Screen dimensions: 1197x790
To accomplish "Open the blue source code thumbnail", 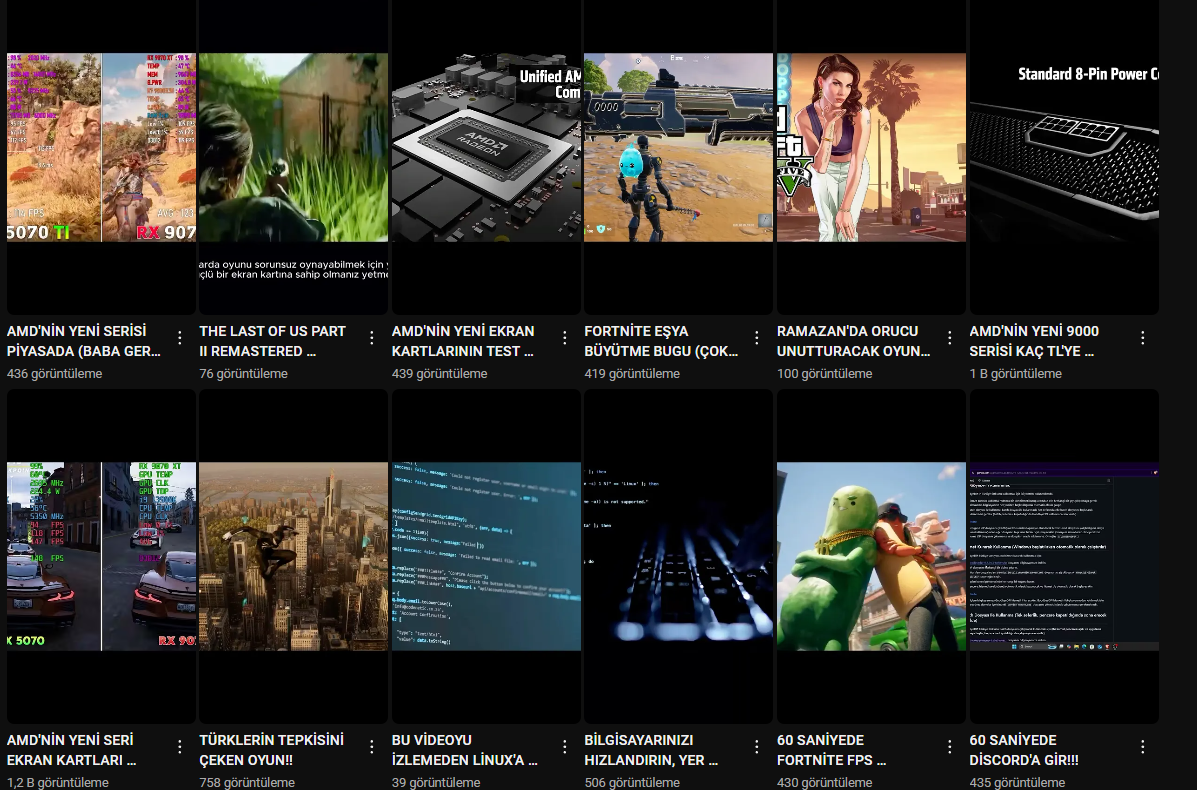I will (x=486, y=556).
